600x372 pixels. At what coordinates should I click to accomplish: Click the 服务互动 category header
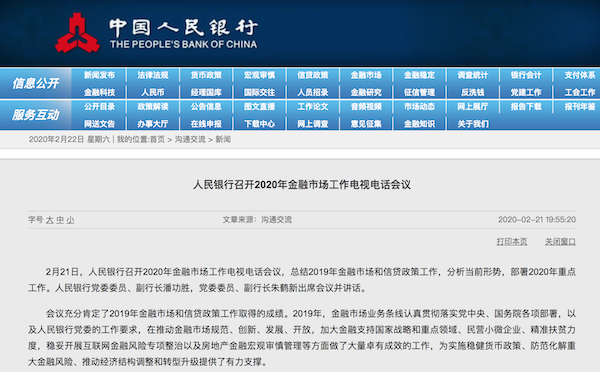(x=36, y=115)
